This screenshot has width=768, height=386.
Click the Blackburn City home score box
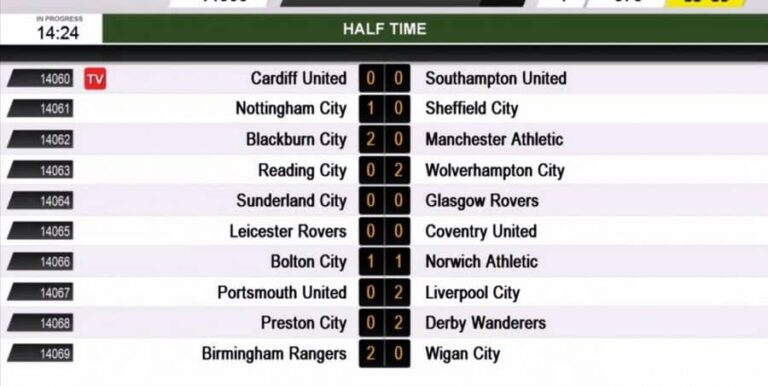click(x=371, y=140)
